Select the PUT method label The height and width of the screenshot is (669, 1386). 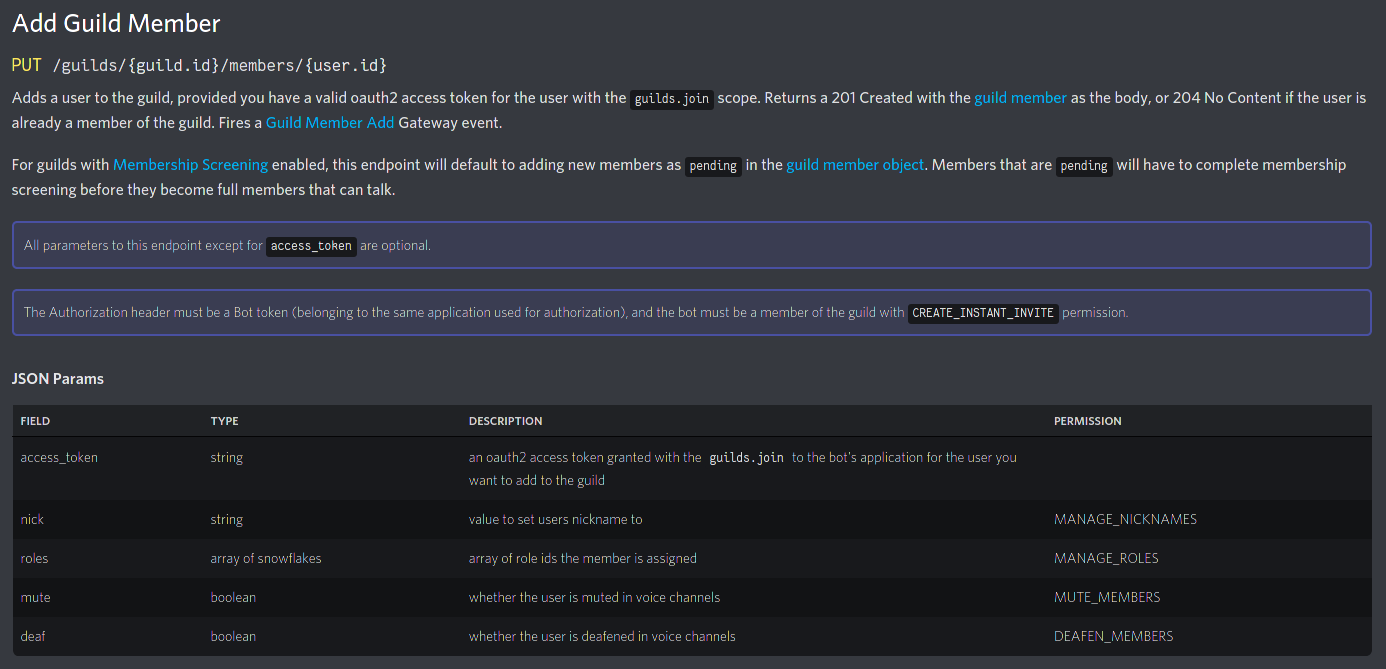pyautogui.click(x=27, y=65)
